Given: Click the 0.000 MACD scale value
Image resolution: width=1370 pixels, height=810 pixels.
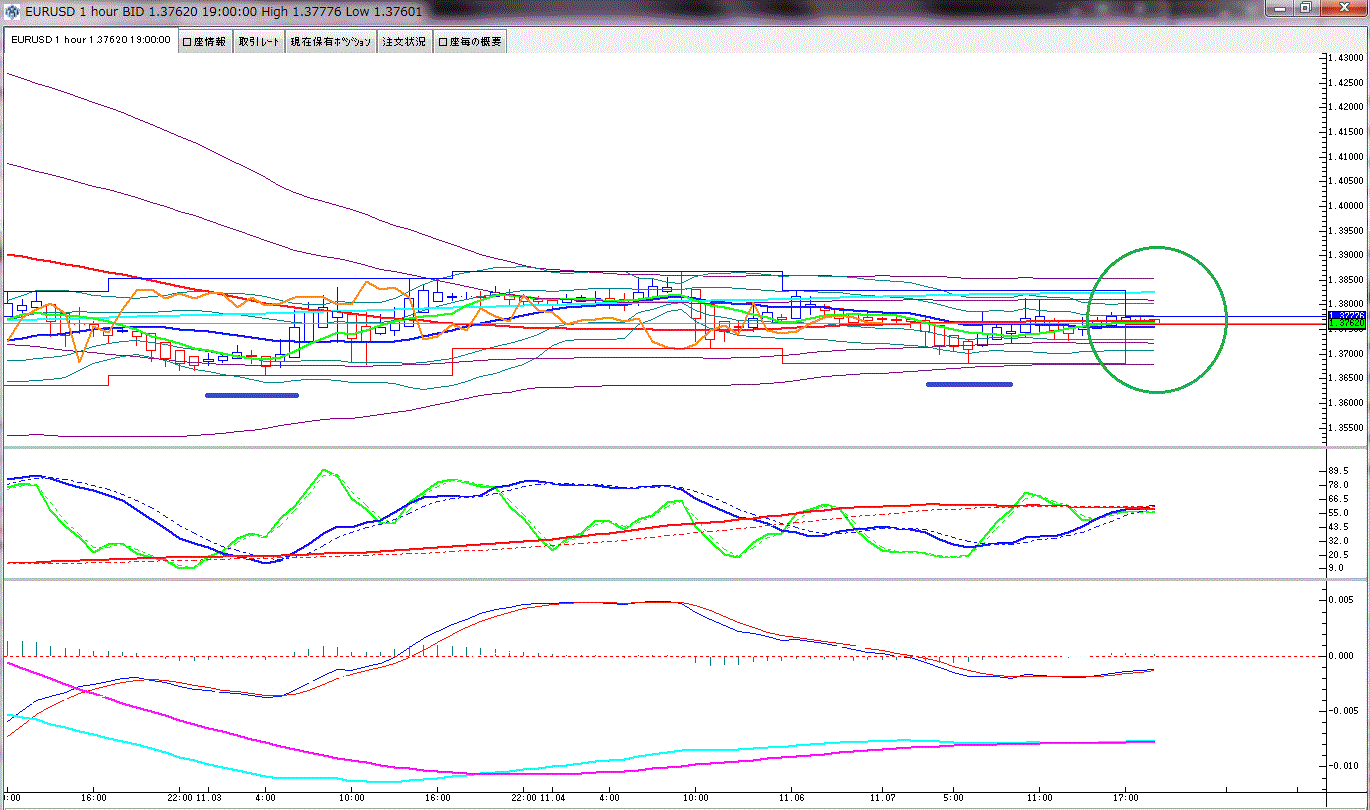Looking at the screenshot, I should [1341, 656].
